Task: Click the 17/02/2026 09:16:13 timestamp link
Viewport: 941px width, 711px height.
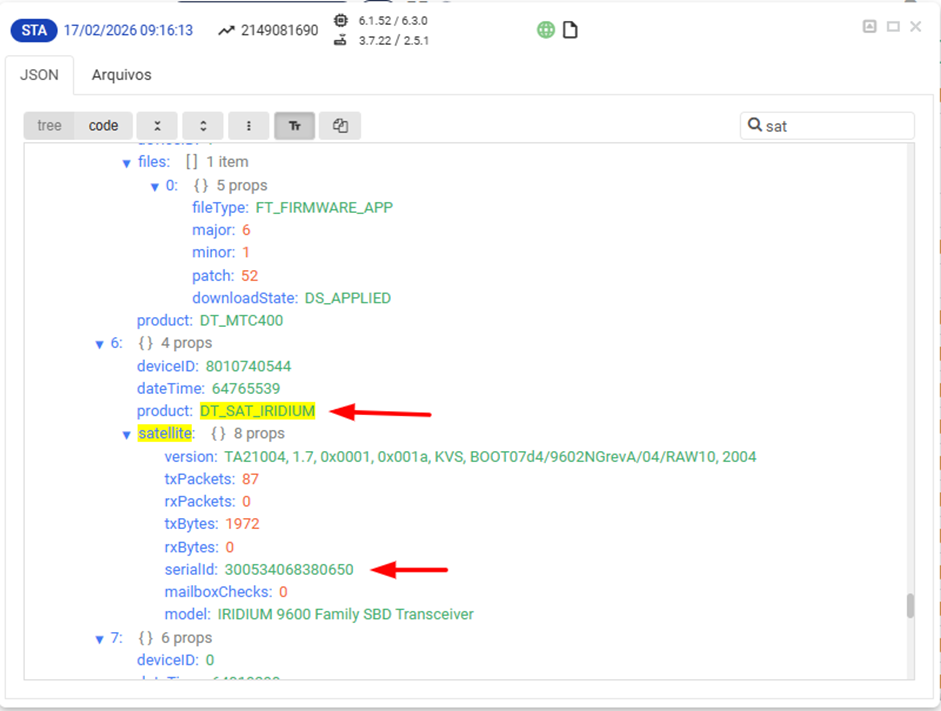Action: 128,30
